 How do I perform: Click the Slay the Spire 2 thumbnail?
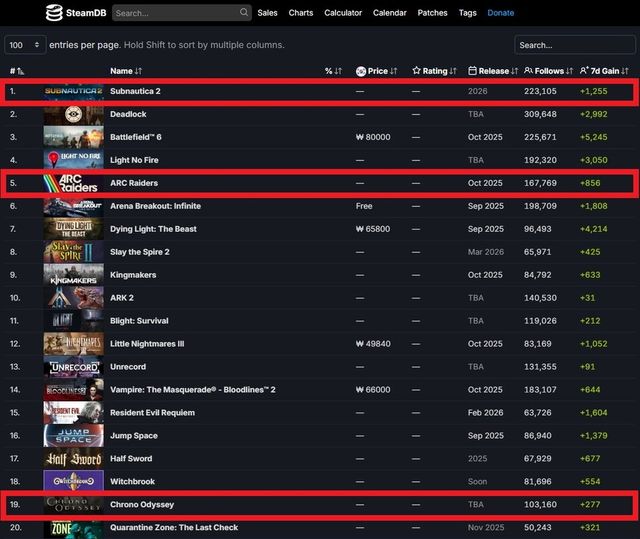[73, 252]
